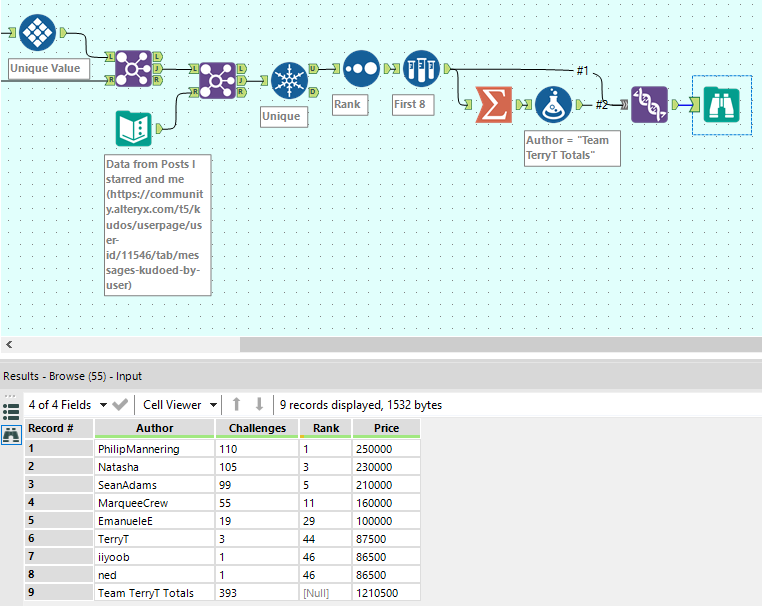Select the TerryT author cell
Image resolution: width=762 pixels, height=606 pixels.
[155, 539]
